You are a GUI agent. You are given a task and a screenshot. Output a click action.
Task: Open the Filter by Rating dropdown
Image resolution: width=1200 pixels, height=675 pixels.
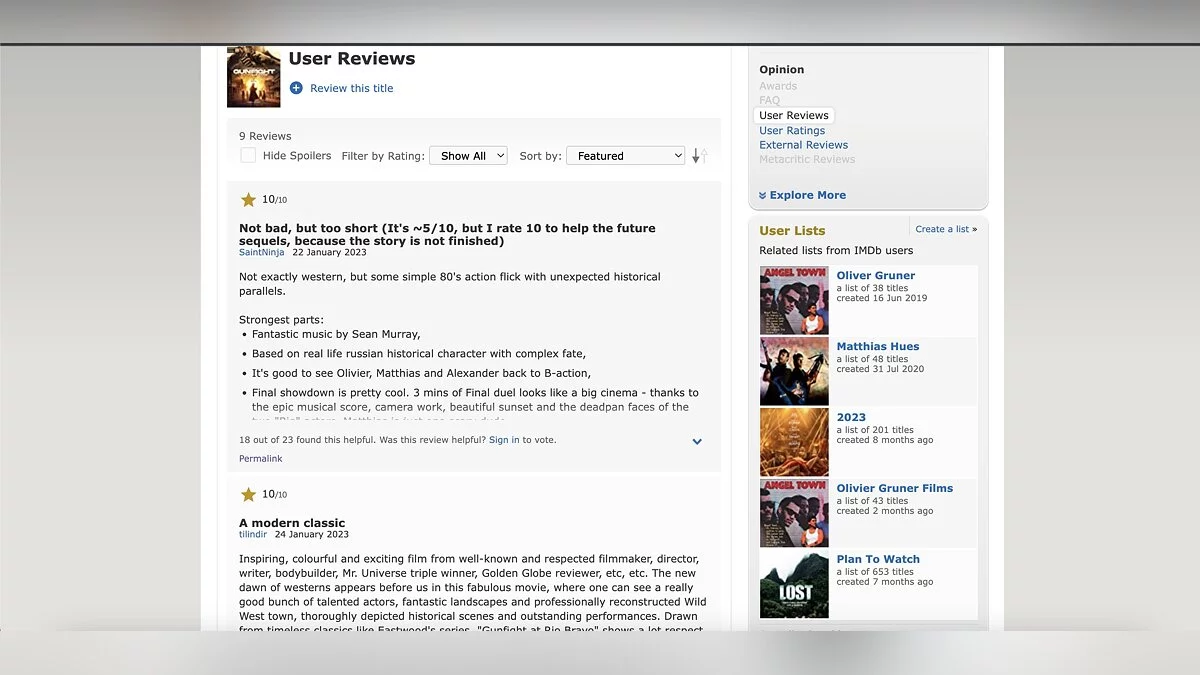tap(468, 156)
